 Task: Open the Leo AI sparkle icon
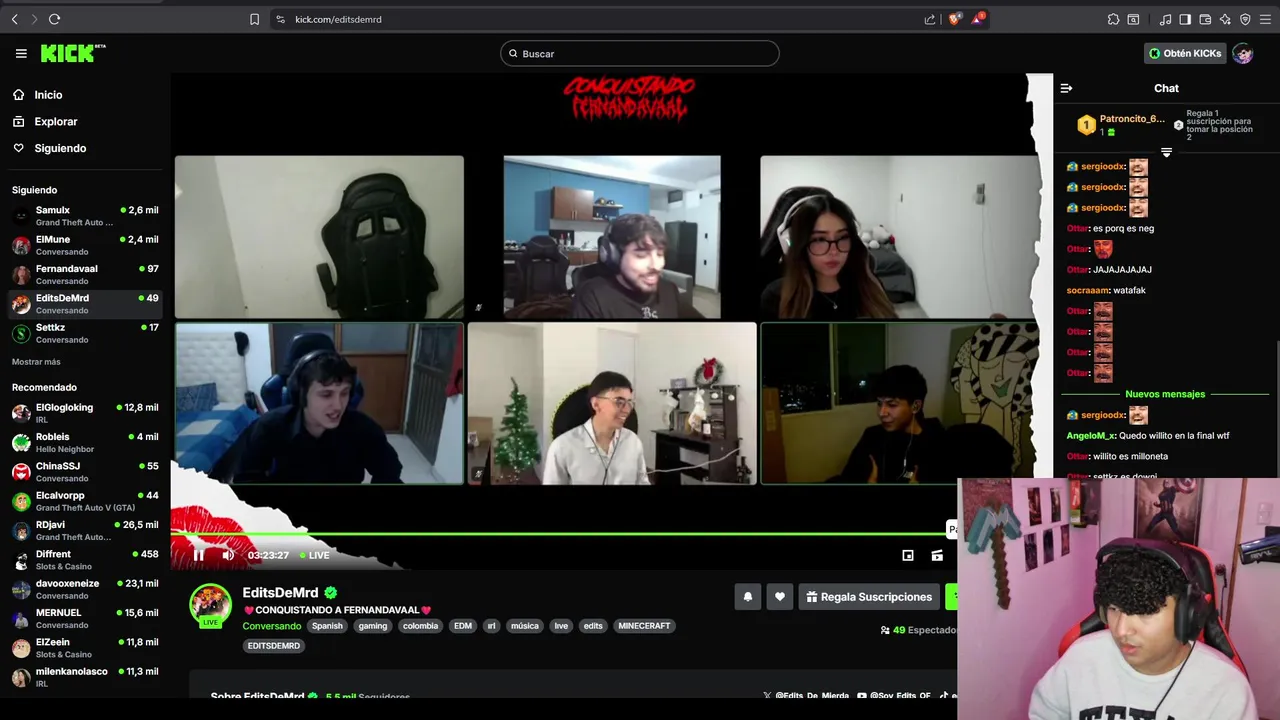point(1225,19)
